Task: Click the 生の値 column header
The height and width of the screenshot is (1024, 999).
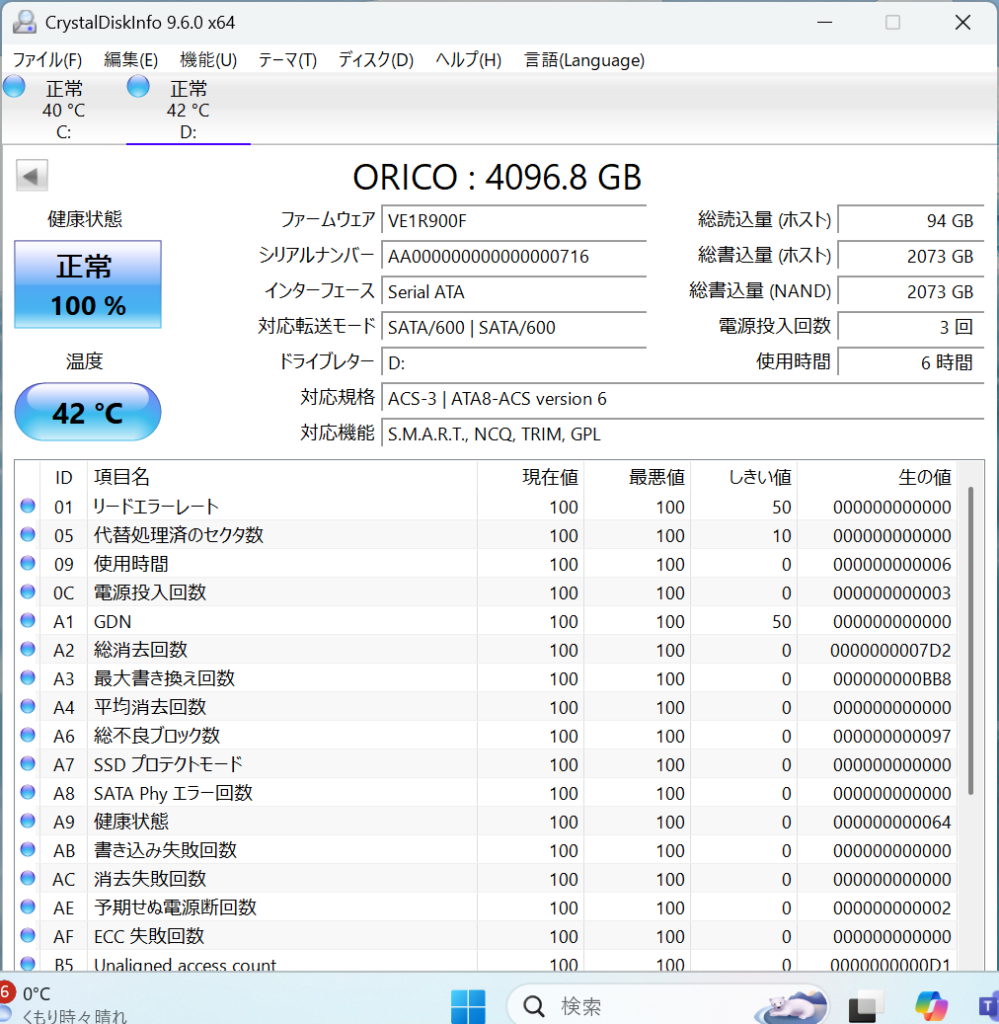Action: coord(877,477)
